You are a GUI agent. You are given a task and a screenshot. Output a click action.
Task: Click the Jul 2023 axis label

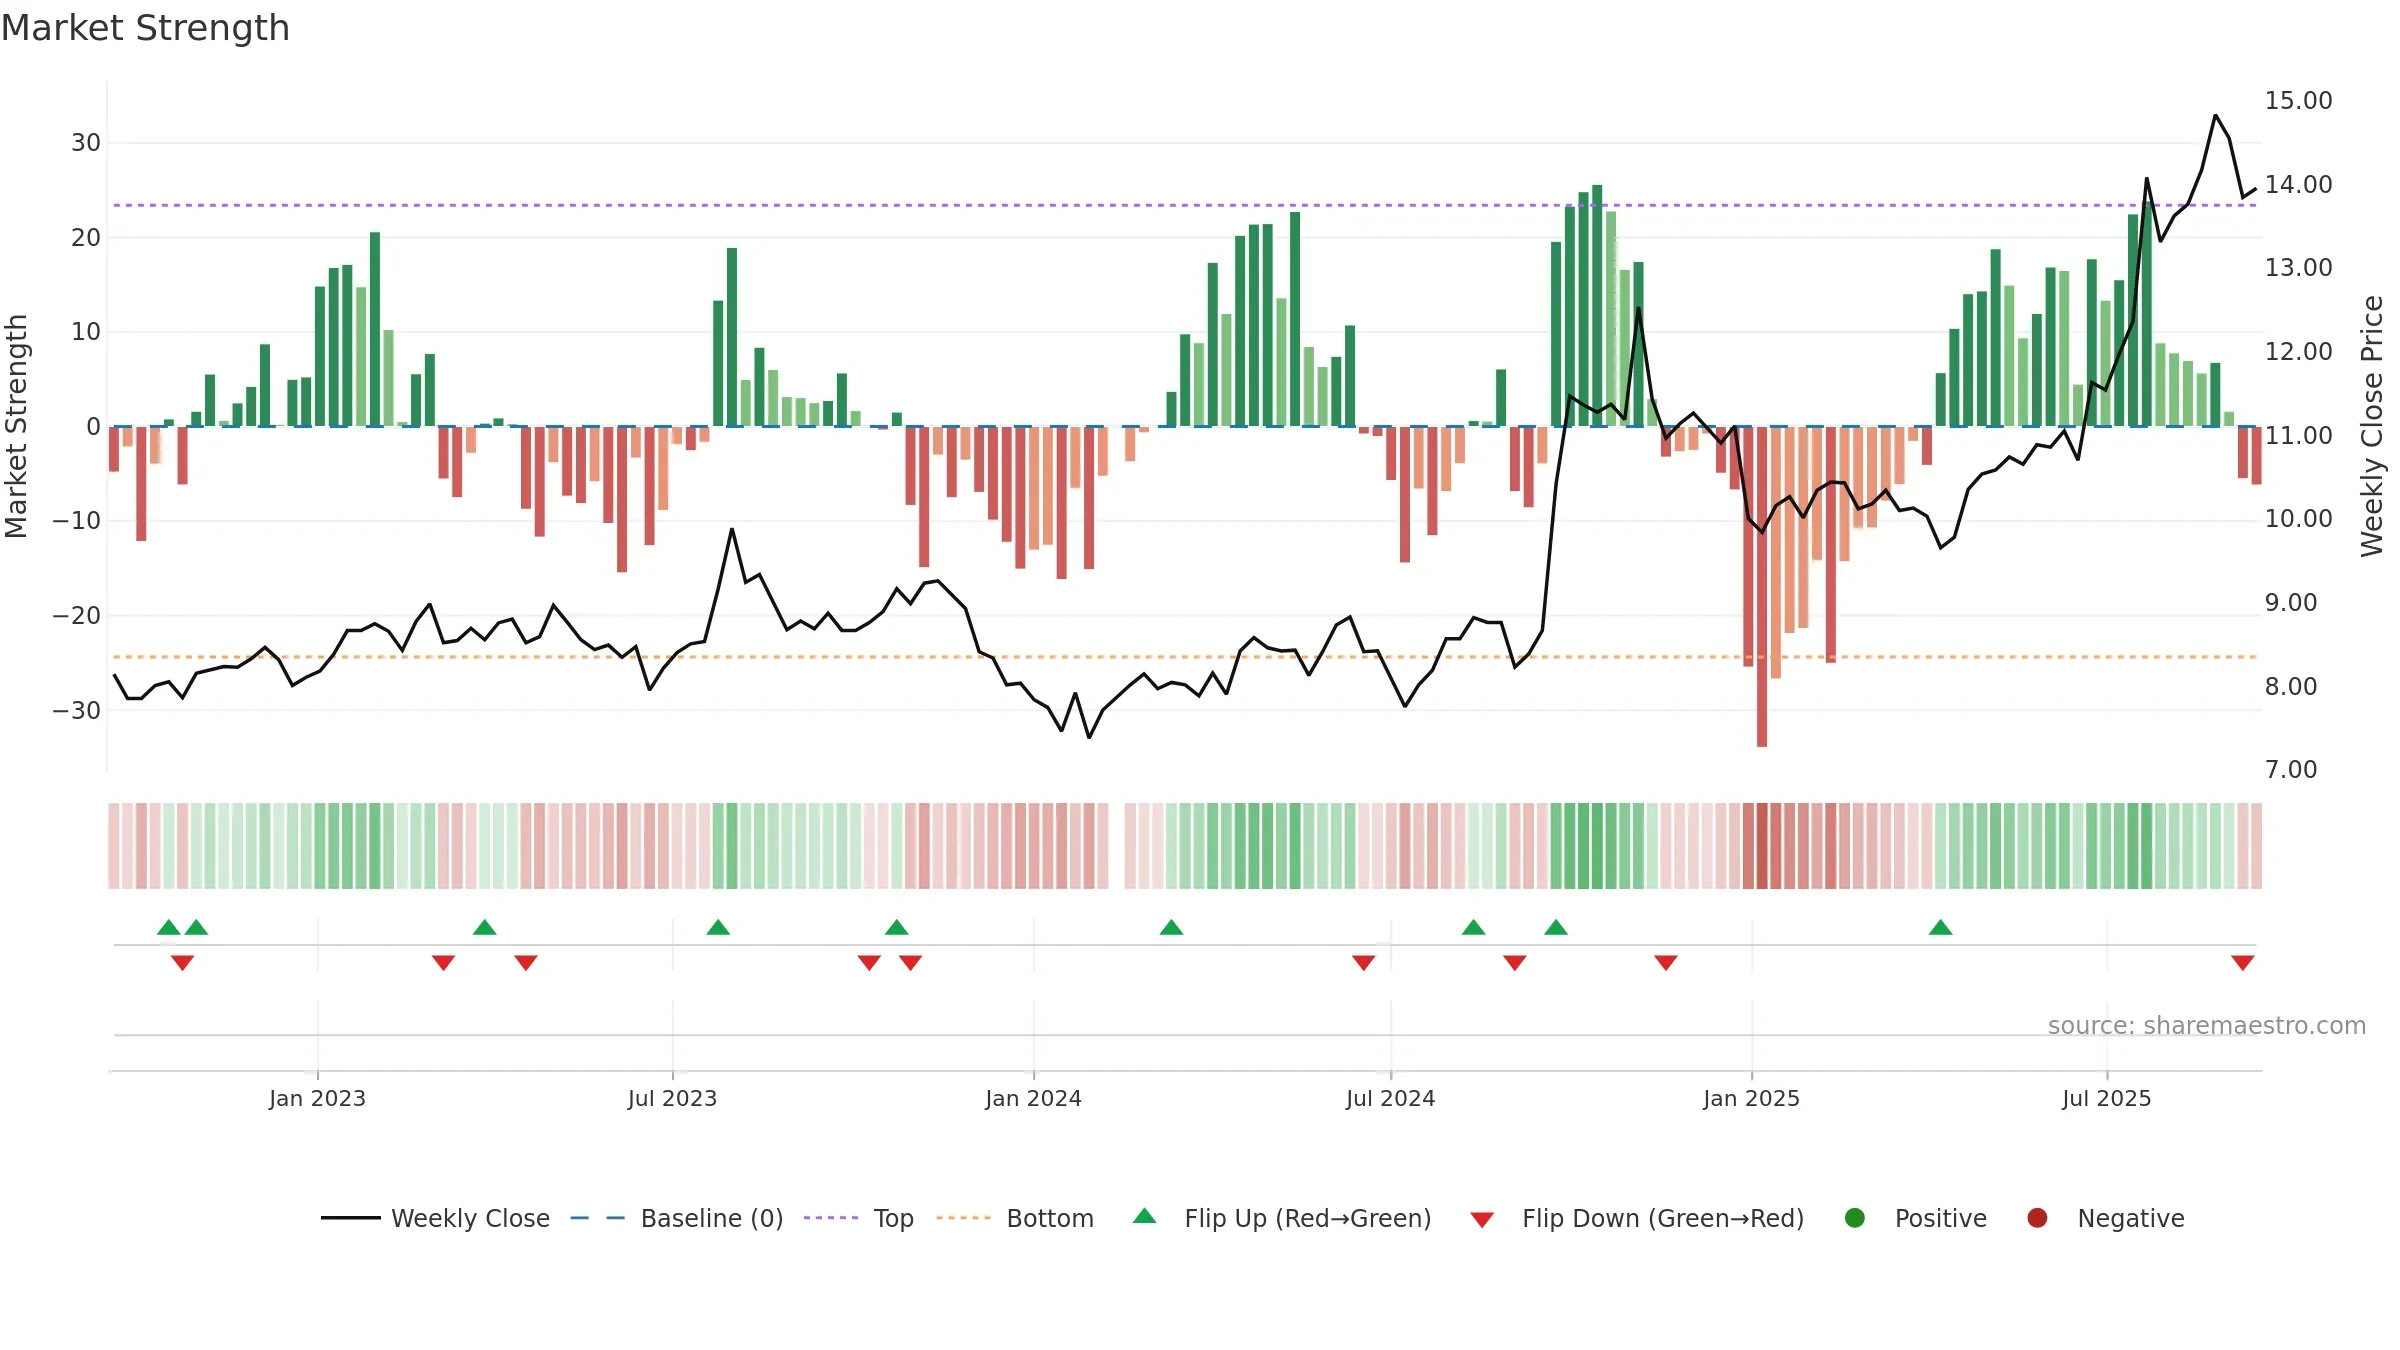(672, 1098)
